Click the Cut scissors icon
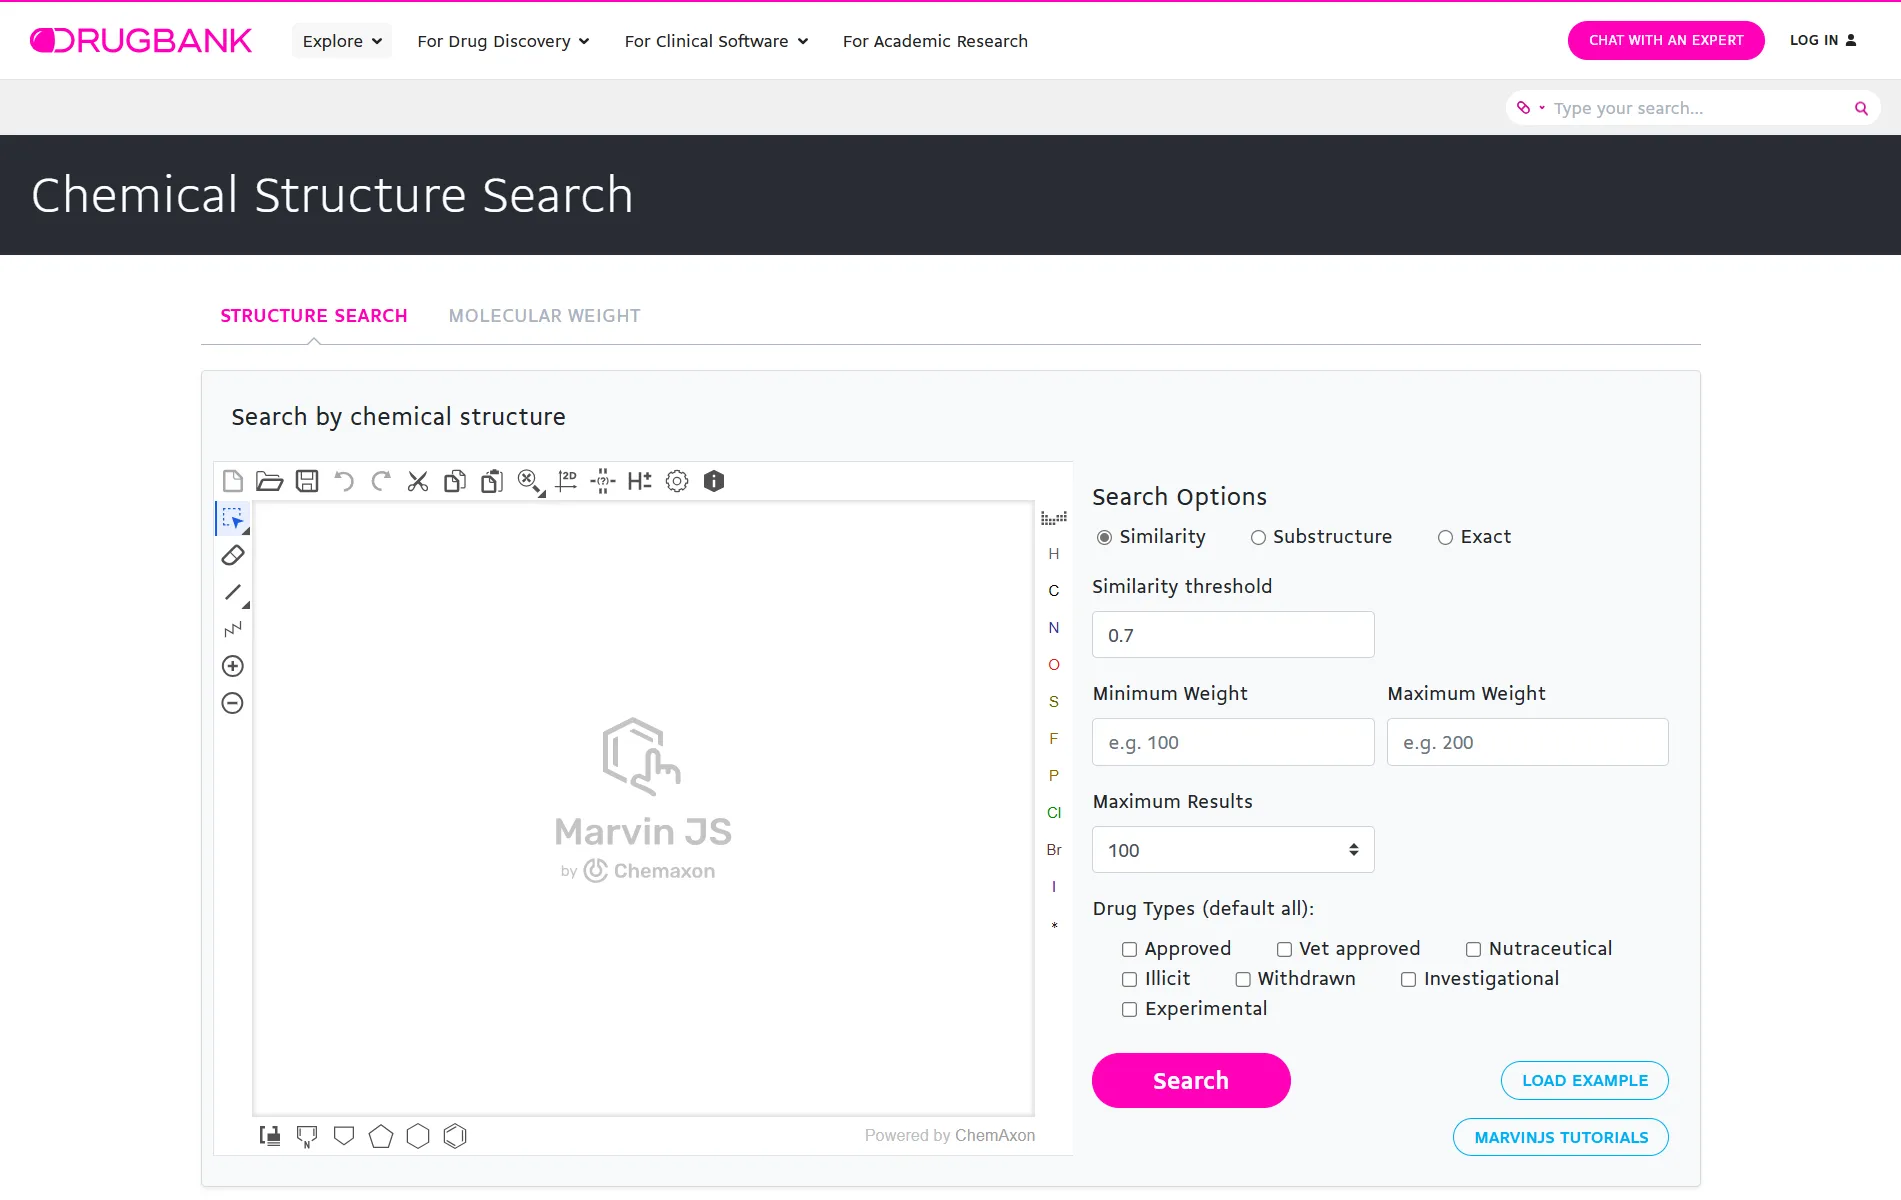Image resolution: width=1901 pixels, height=1200 pixels. (418, 481)
